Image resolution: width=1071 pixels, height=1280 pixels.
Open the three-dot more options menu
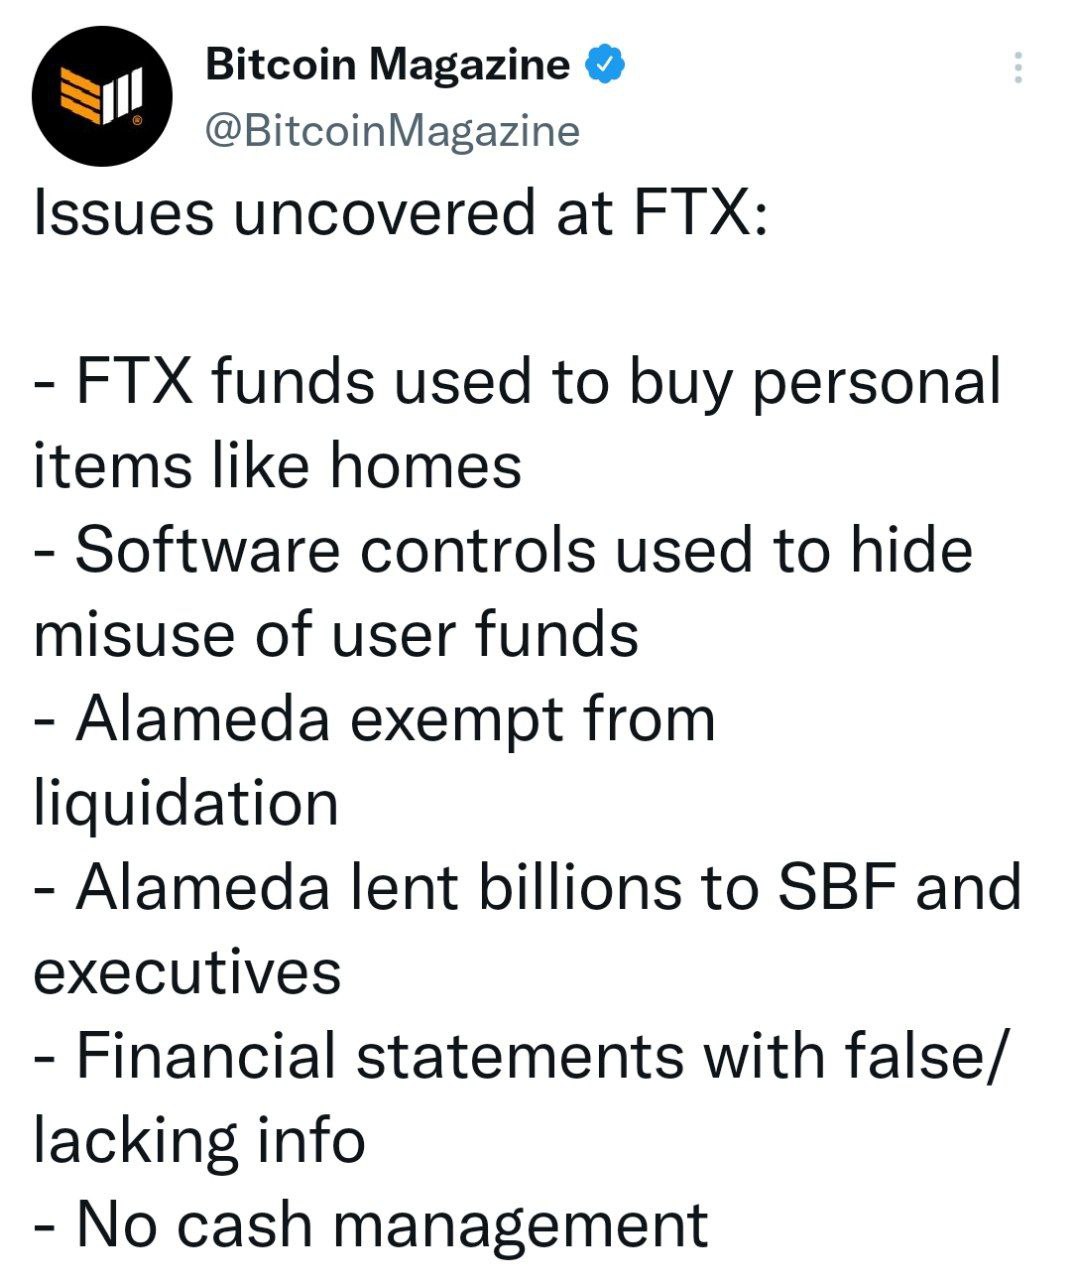point(1017,67)
